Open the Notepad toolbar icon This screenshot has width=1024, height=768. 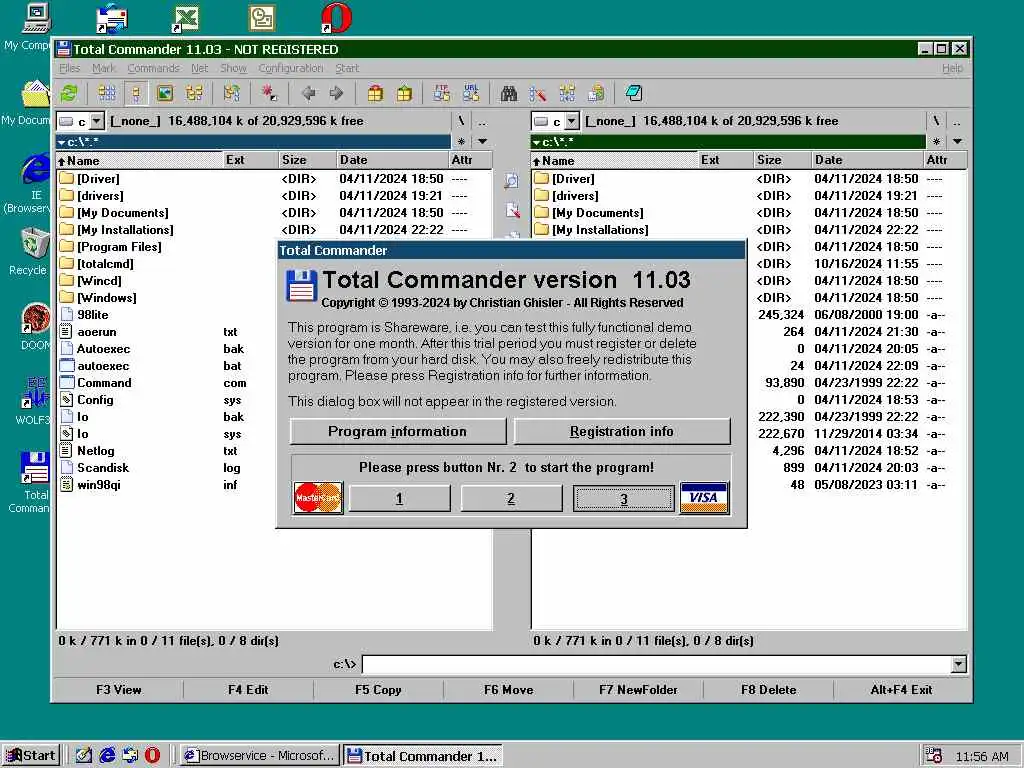pos(633,93)
